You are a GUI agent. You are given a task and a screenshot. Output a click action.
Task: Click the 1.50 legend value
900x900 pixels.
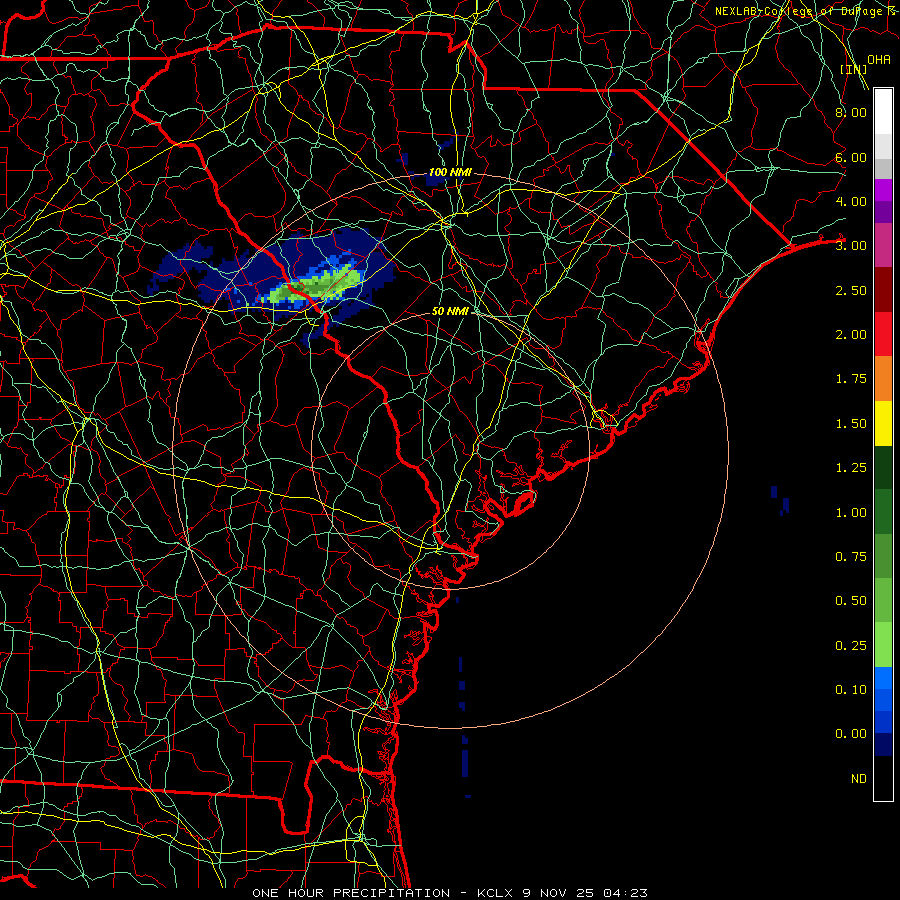pos(851,424)
